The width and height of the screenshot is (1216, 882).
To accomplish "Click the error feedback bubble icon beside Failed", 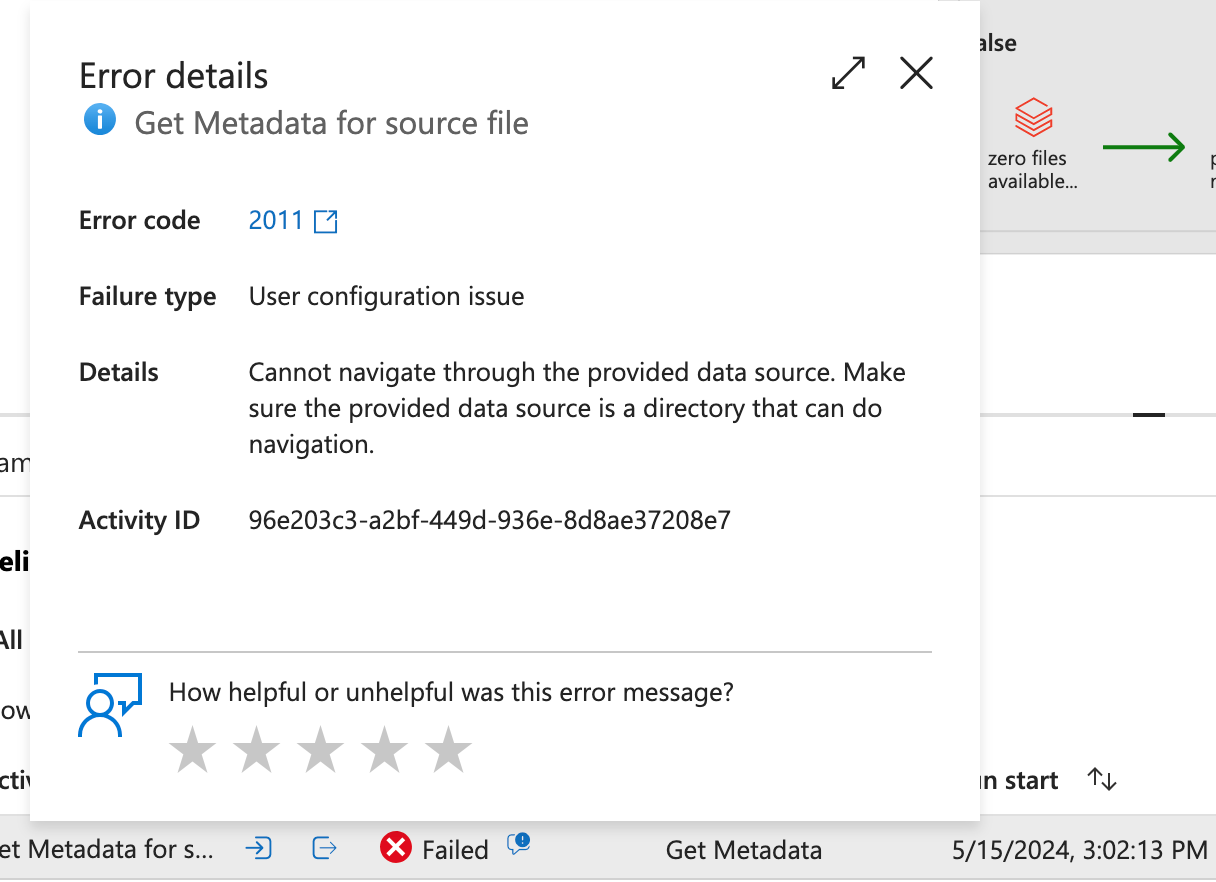I will pos(519,845).
